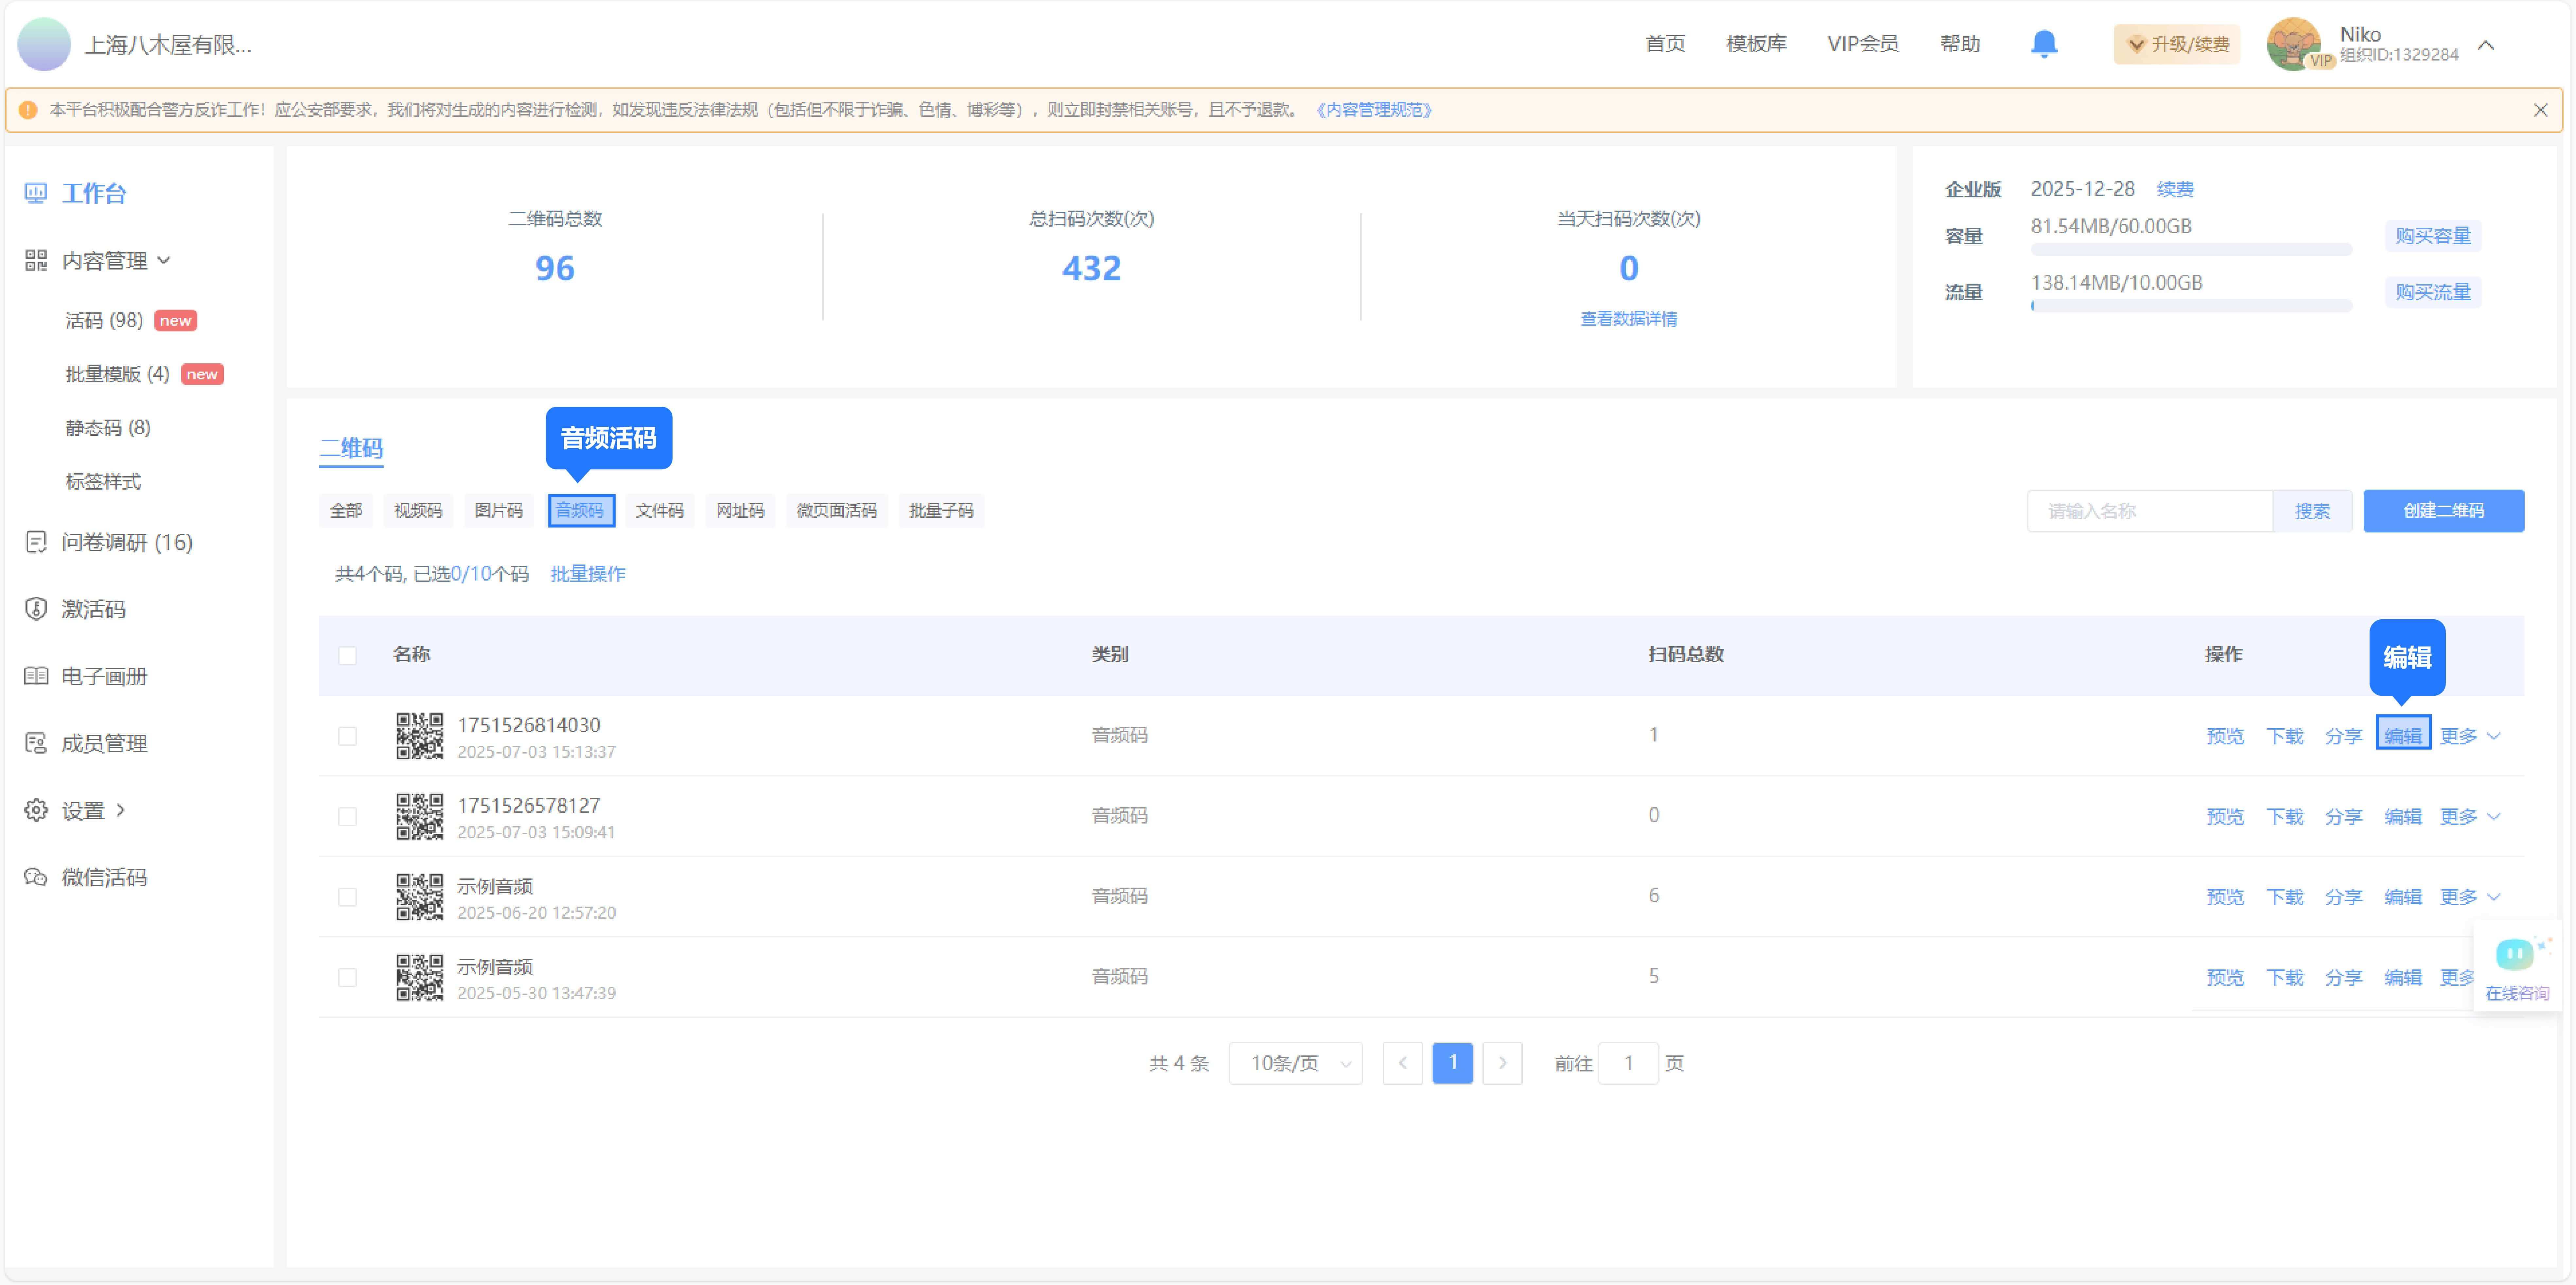
Task: Select the checkbox for first 示例音频 row
Action: (x=347, y=897)
